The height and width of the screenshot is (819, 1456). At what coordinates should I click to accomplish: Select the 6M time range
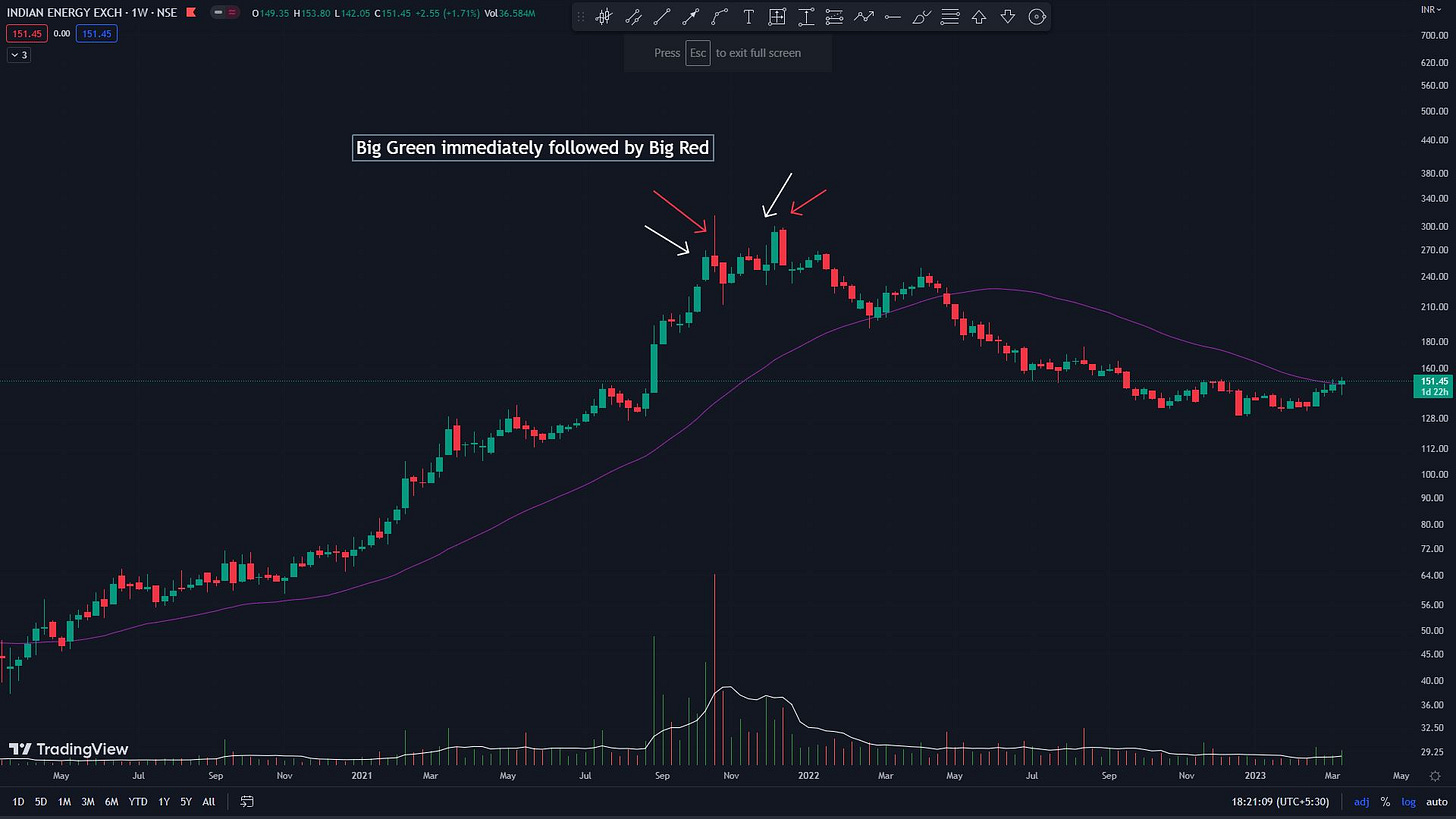tap(111, 801)
